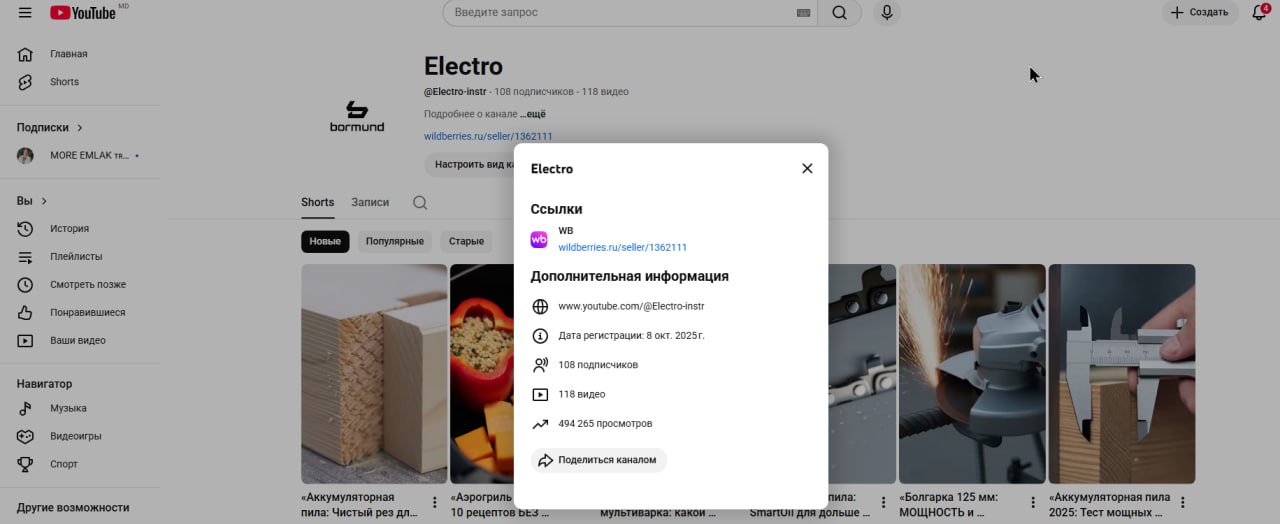Click the info icon beside registration date
The width and height of the screenshot is (1280, 524).
pyautogui.click(x=540, y=336)
